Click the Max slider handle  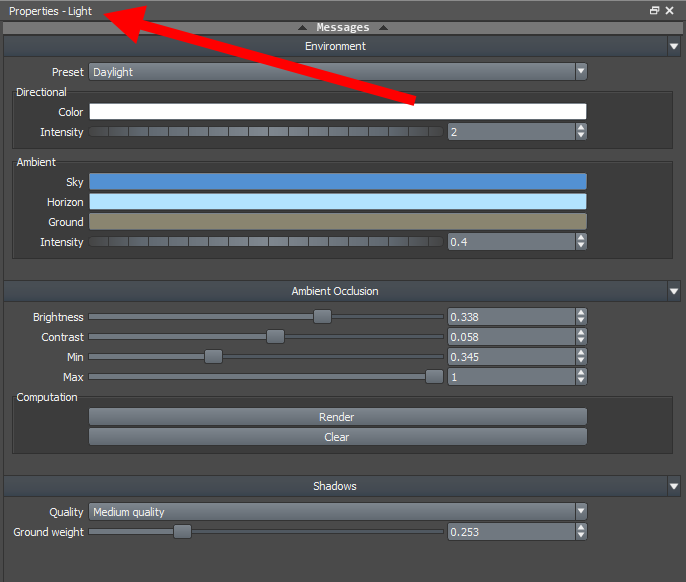point(434,377)
